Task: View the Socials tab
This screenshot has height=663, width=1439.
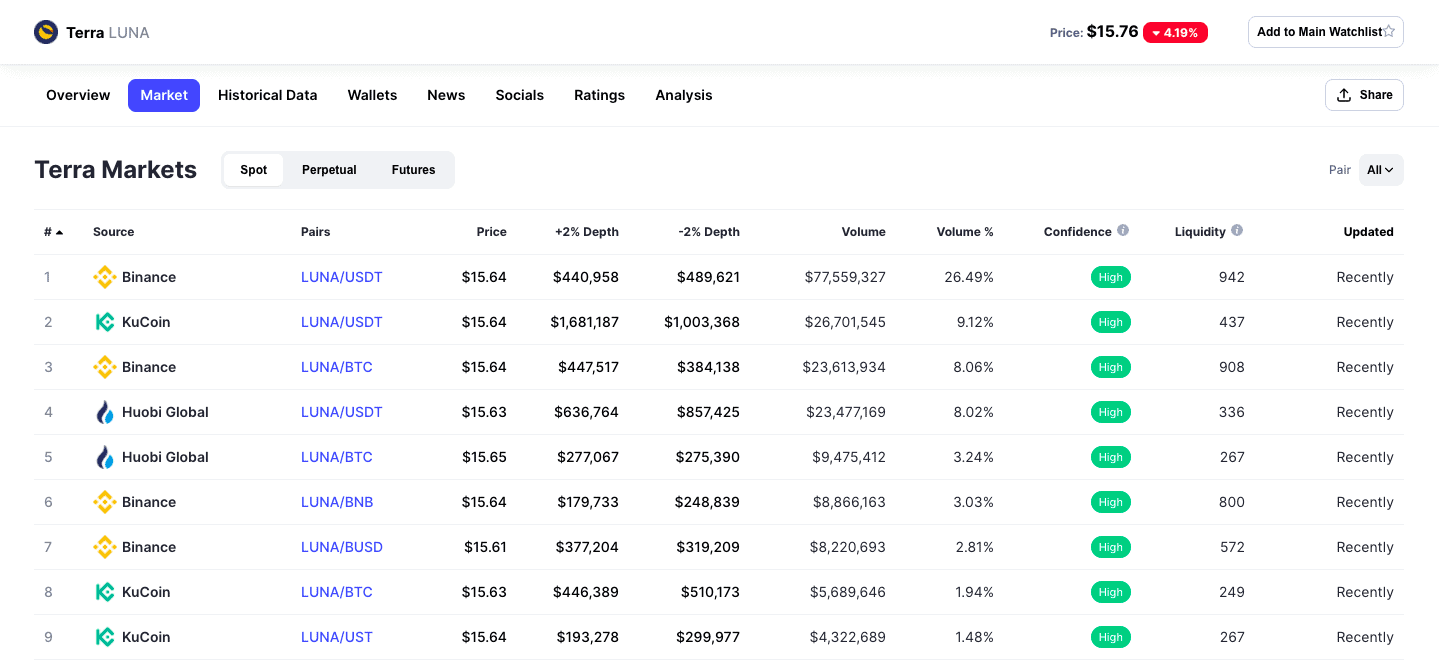Action: click(520, 95)
